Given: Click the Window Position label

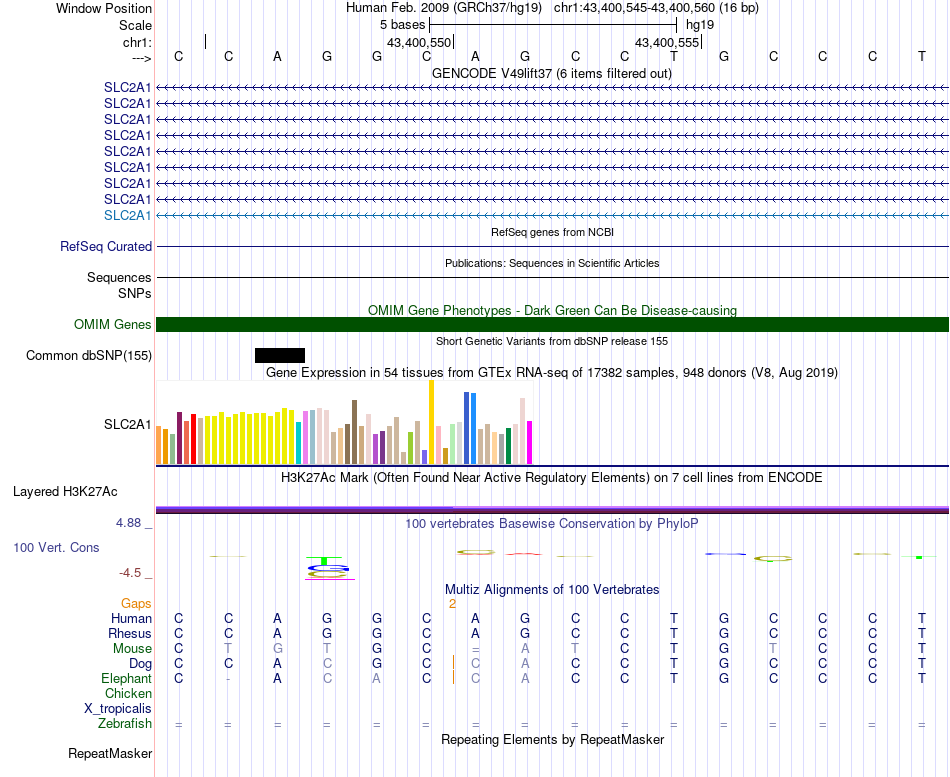Looking at the screenshot, I should tap(104, 8).
